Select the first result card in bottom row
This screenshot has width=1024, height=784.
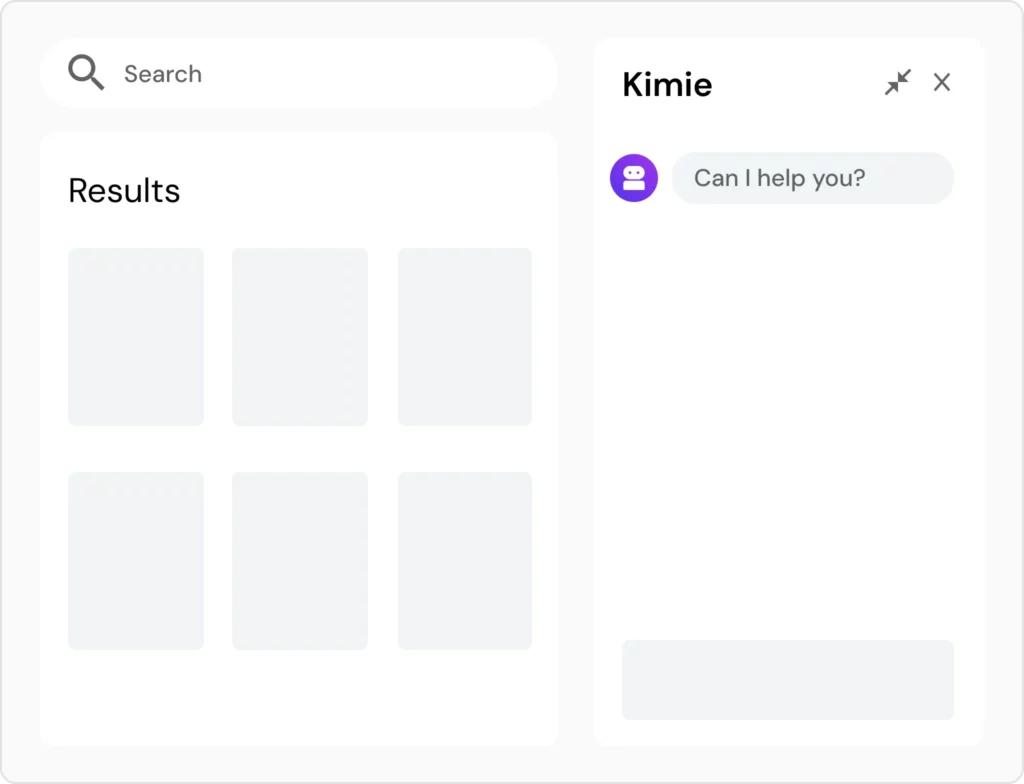coord(136,561)
